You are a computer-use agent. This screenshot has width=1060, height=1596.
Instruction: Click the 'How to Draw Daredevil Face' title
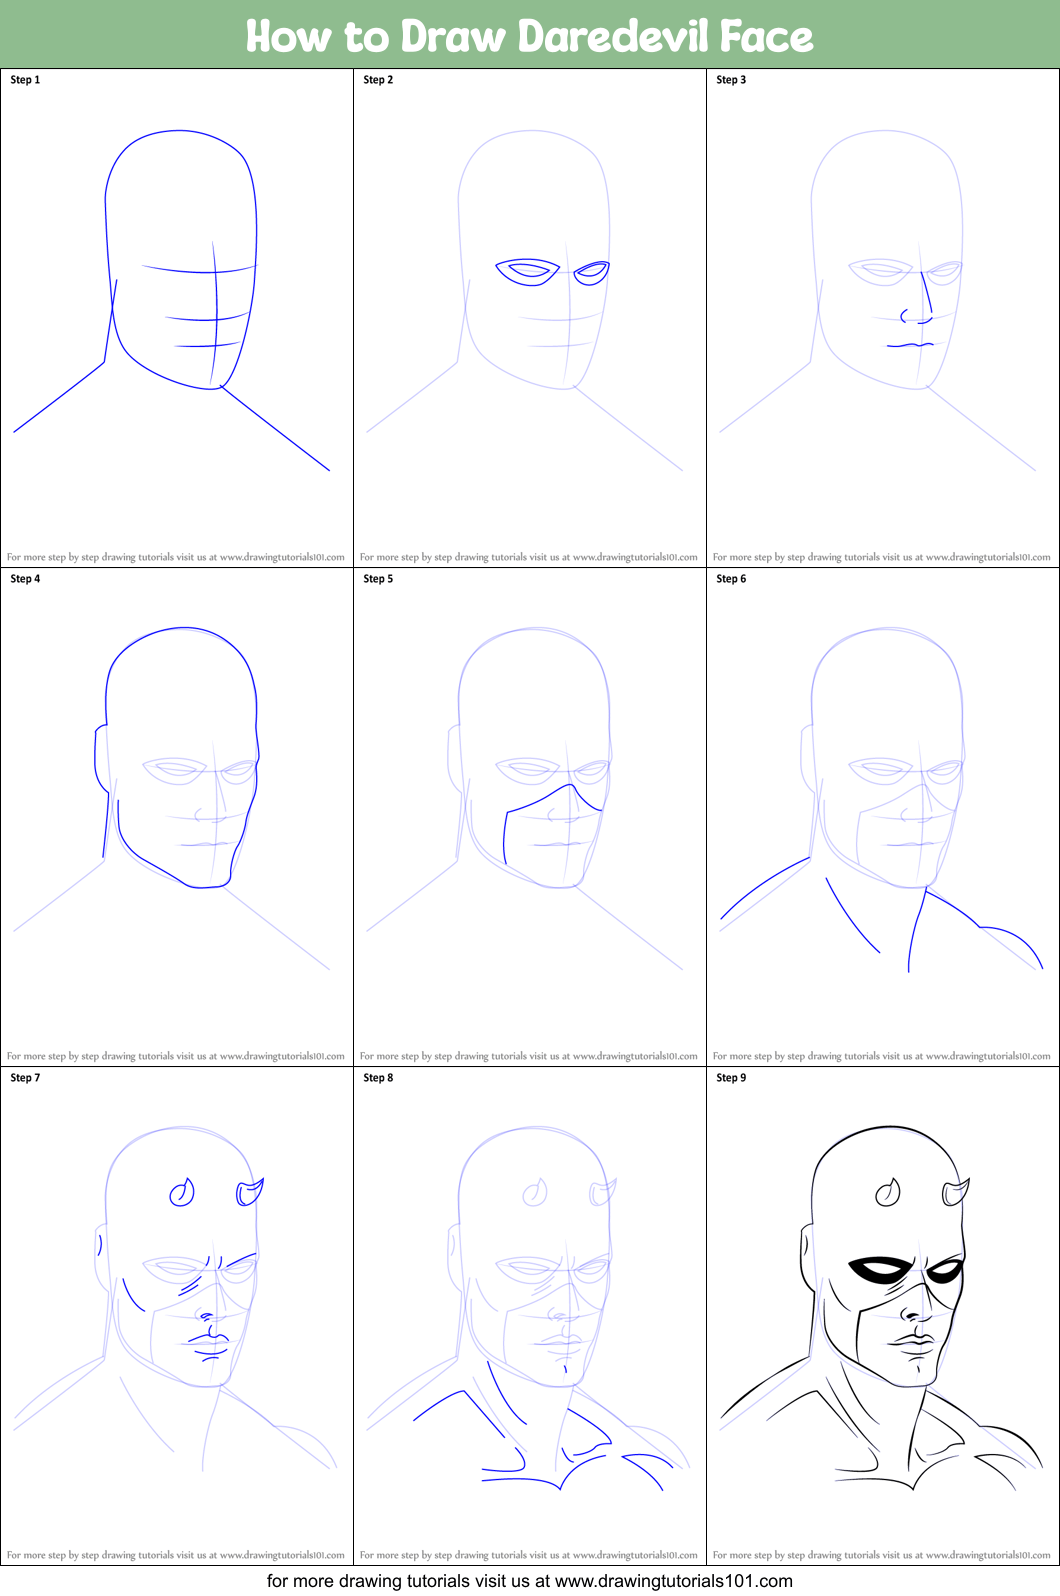(x=529, y=36)
